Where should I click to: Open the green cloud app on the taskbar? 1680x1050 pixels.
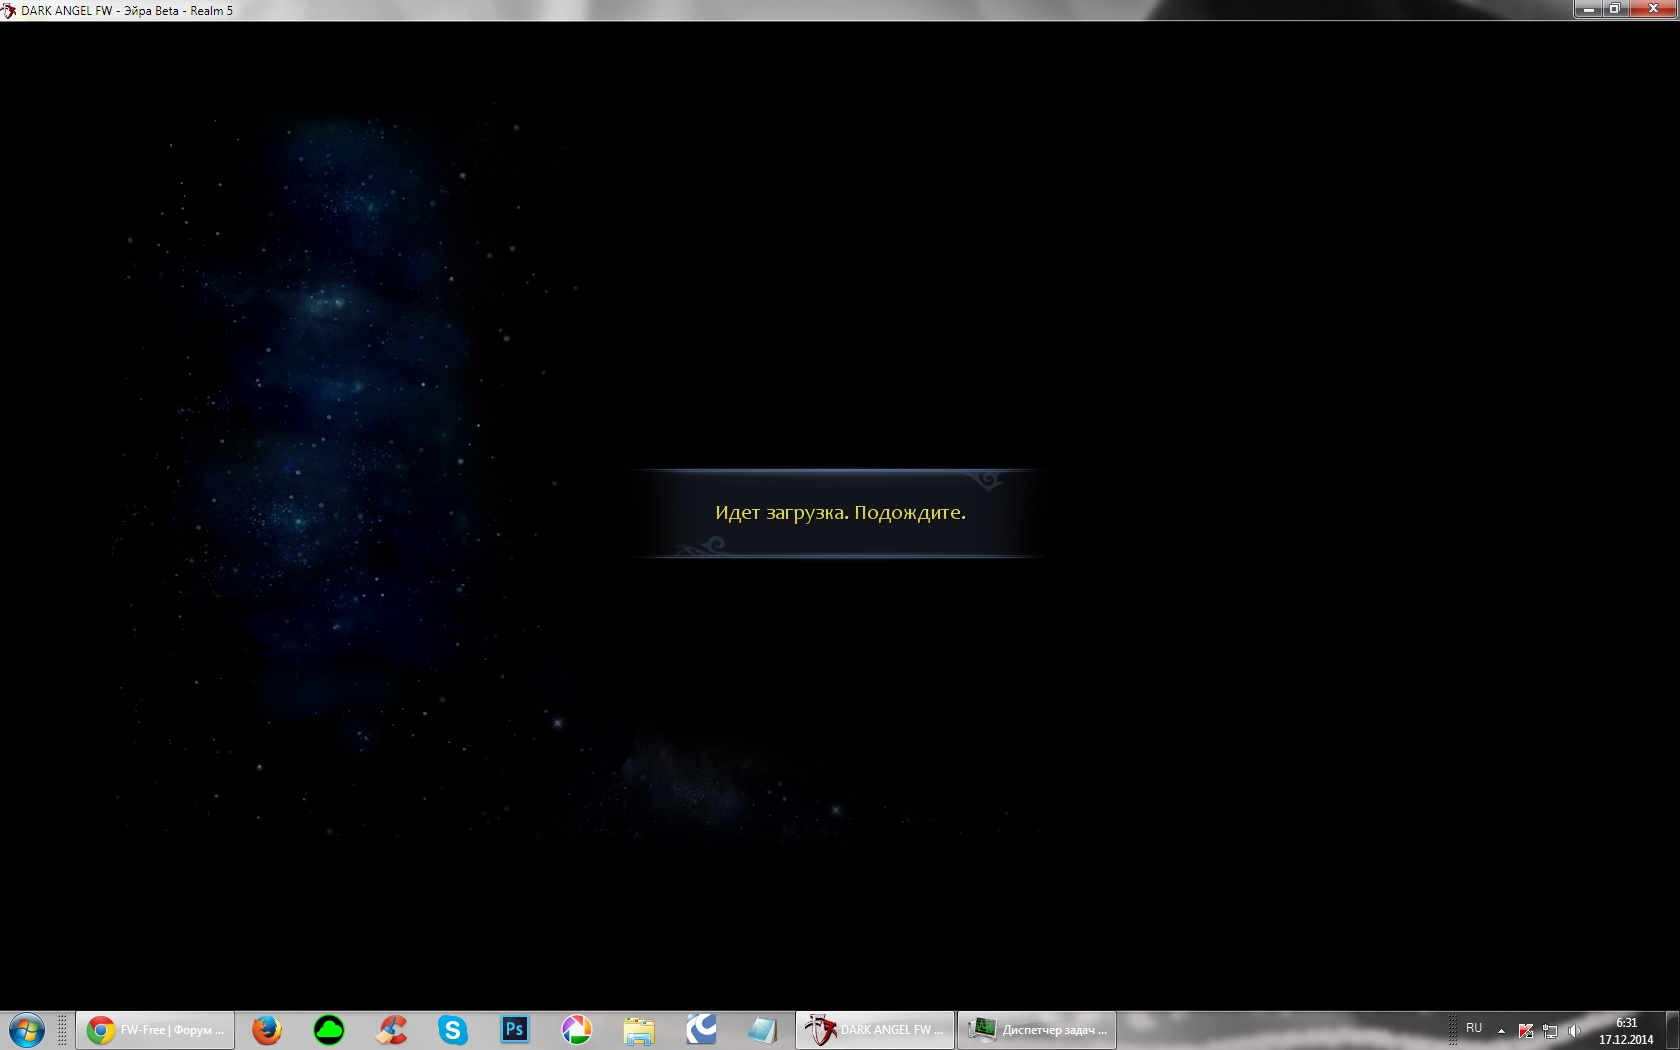(329, 1030)
